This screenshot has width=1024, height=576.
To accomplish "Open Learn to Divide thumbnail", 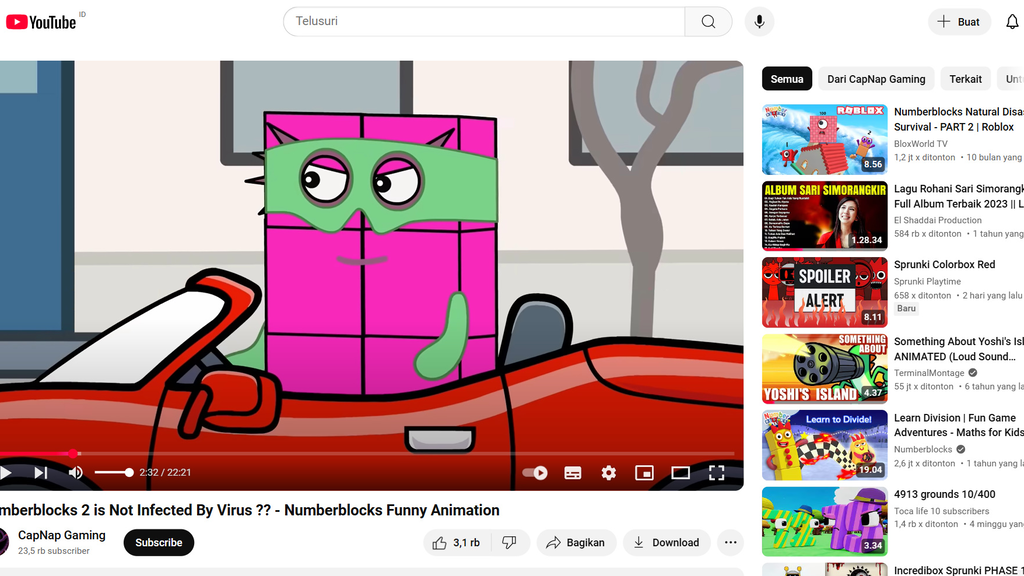I will [825, 445].
